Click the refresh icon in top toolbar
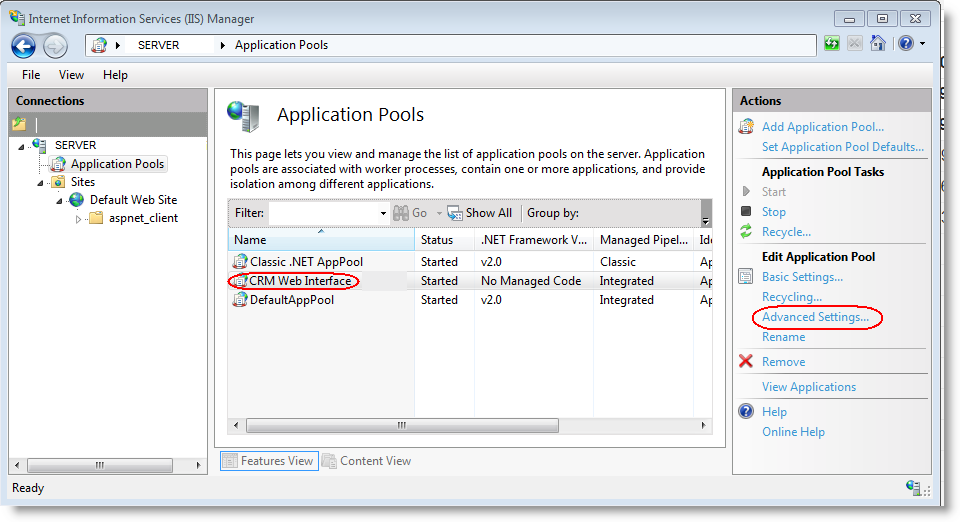The image size is (960, 522). click(x=832, y=44)
